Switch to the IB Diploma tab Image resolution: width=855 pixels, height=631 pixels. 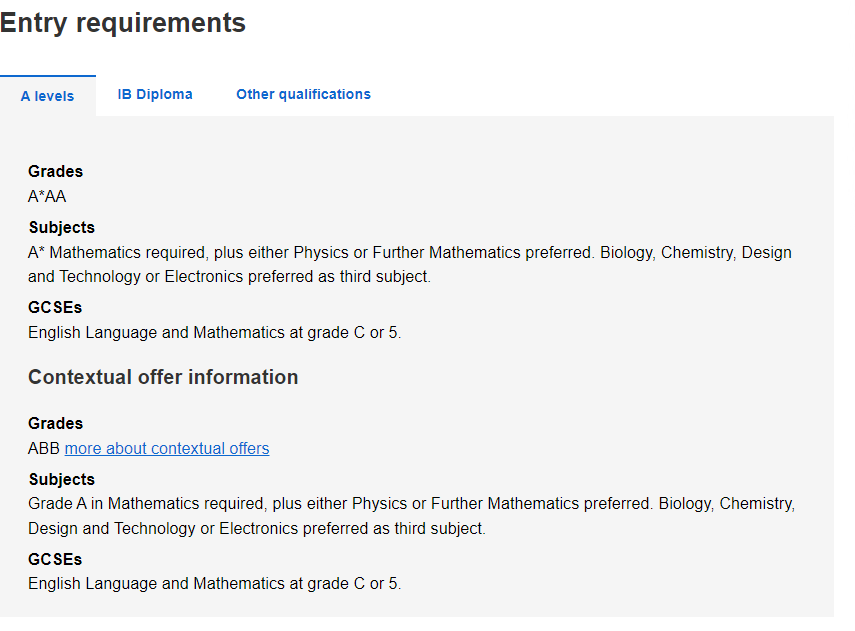(x=155, y=94)
